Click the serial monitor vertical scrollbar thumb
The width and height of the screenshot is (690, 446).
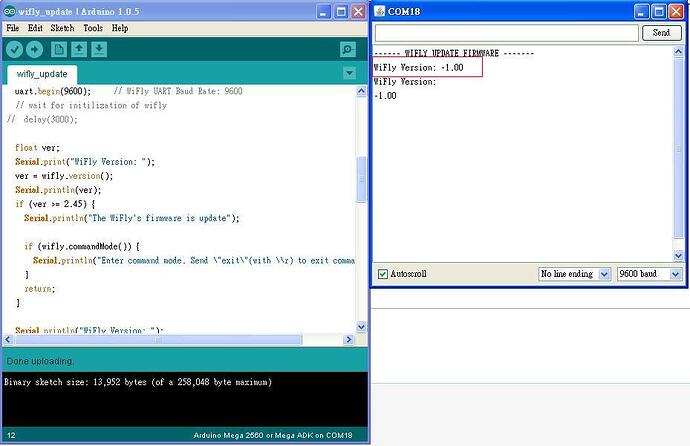pos(678,149)
